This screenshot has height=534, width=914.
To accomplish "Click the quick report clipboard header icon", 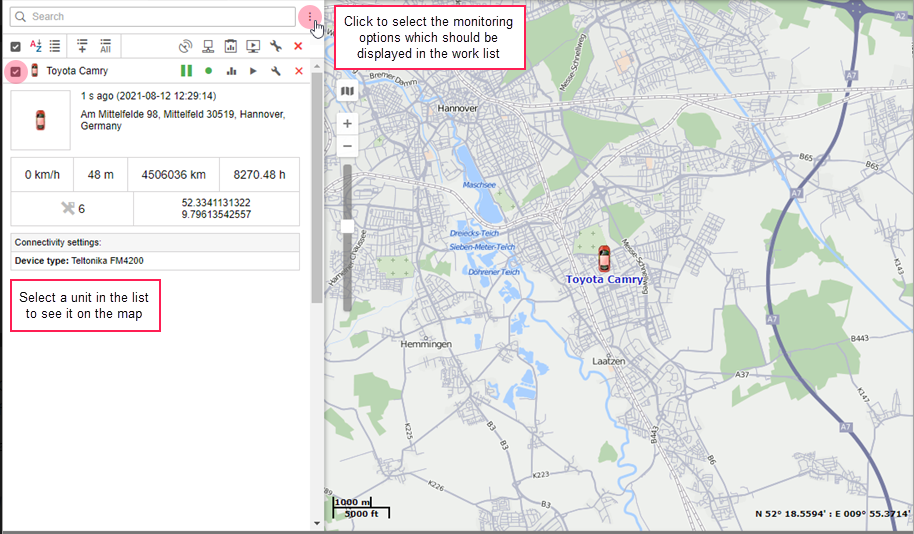I will click(231, 46).
